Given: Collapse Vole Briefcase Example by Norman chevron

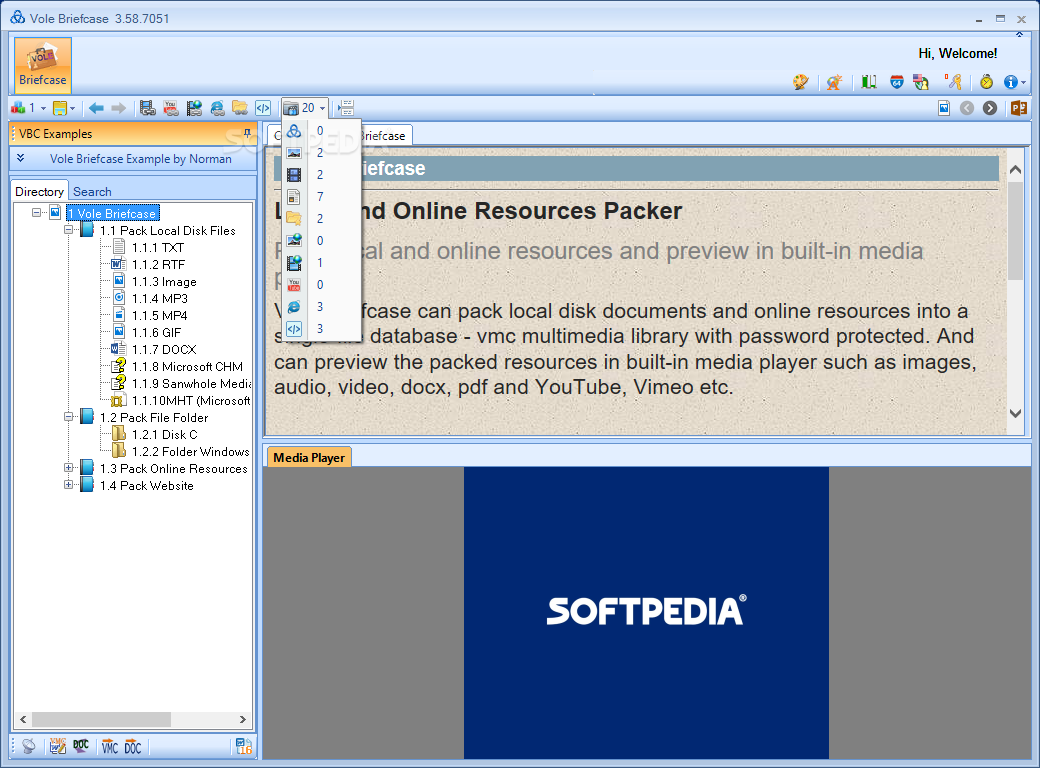Looking at the screenshot, I should pyautogui.click(x=21, y=158).
